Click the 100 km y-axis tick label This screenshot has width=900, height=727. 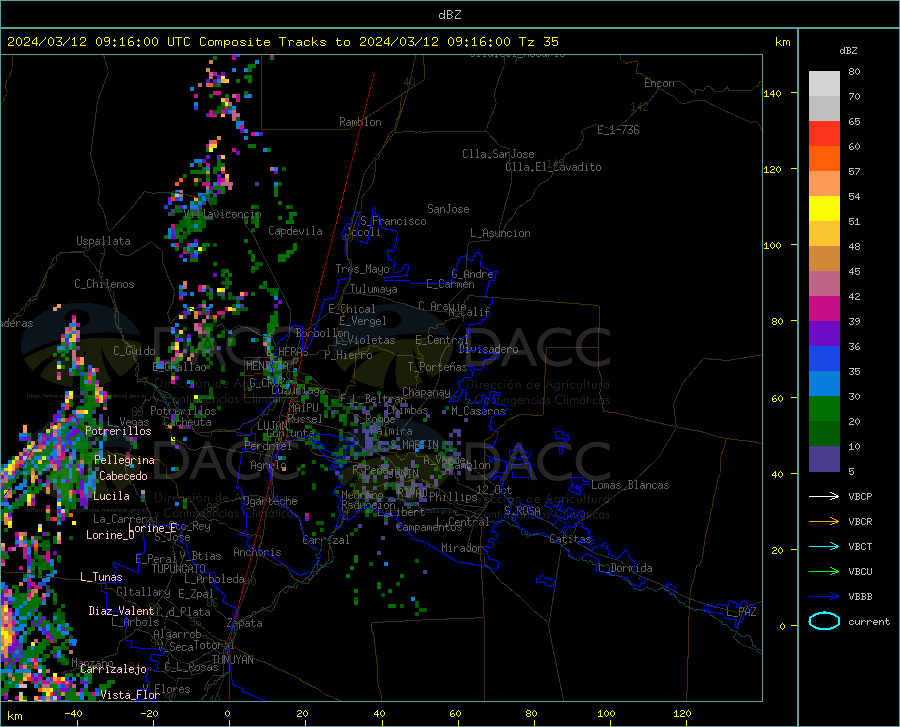[772, 245]
